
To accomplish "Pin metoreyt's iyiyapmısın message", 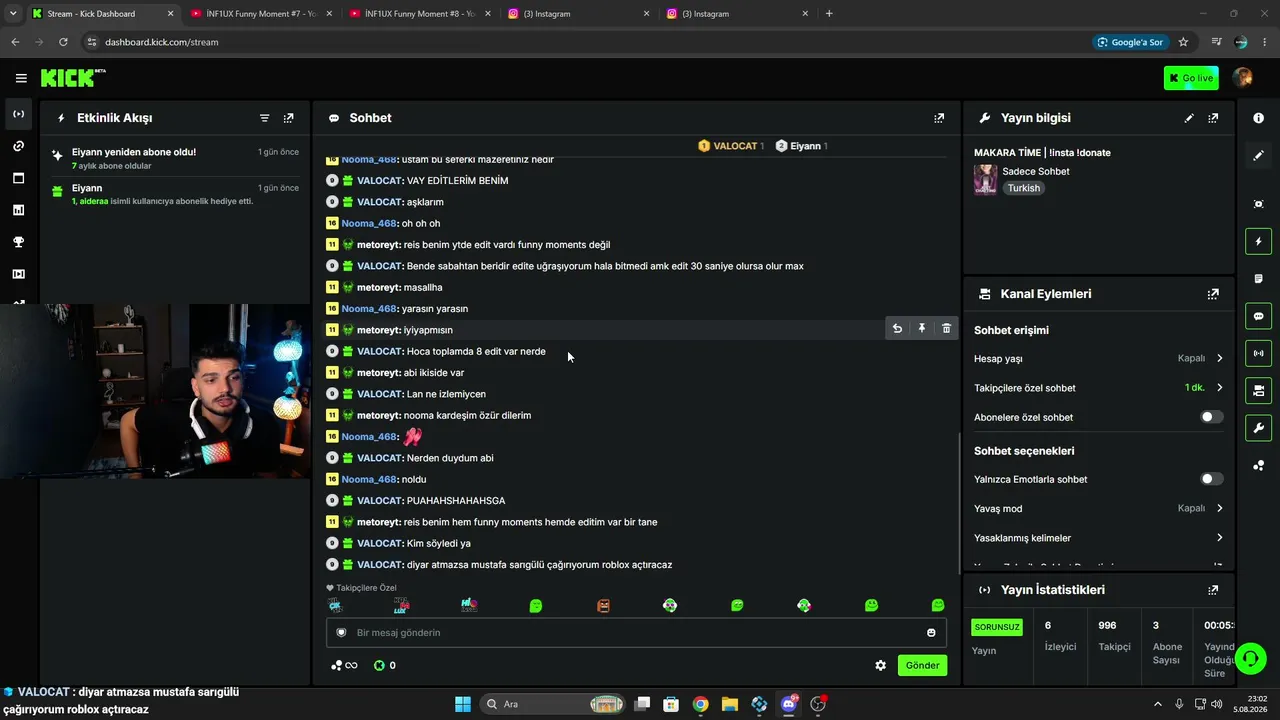I will tap(922, 329).
